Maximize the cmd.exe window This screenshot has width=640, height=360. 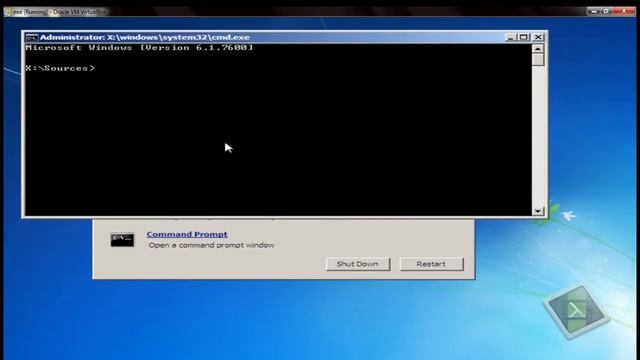click(524, 37)
